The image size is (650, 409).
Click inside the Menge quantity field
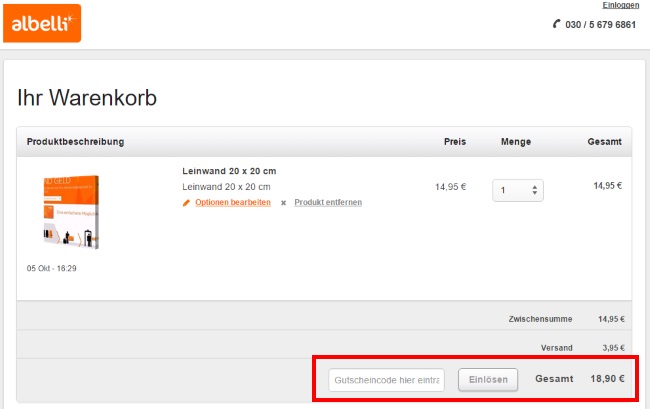click(x=511, y=190)
